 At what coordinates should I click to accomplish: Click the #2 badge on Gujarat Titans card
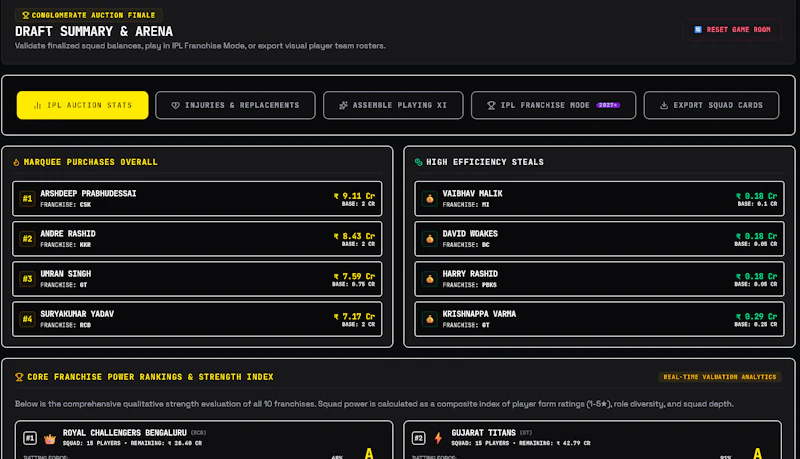coord(418,438)
